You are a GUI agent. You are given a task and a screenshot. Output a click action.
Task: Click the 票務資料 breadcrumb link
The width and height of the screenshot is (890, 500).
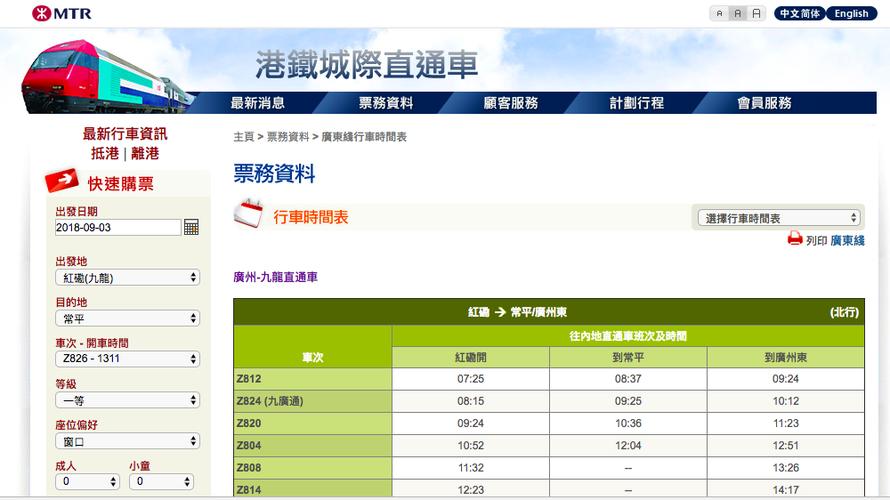[x=288, y=137]
